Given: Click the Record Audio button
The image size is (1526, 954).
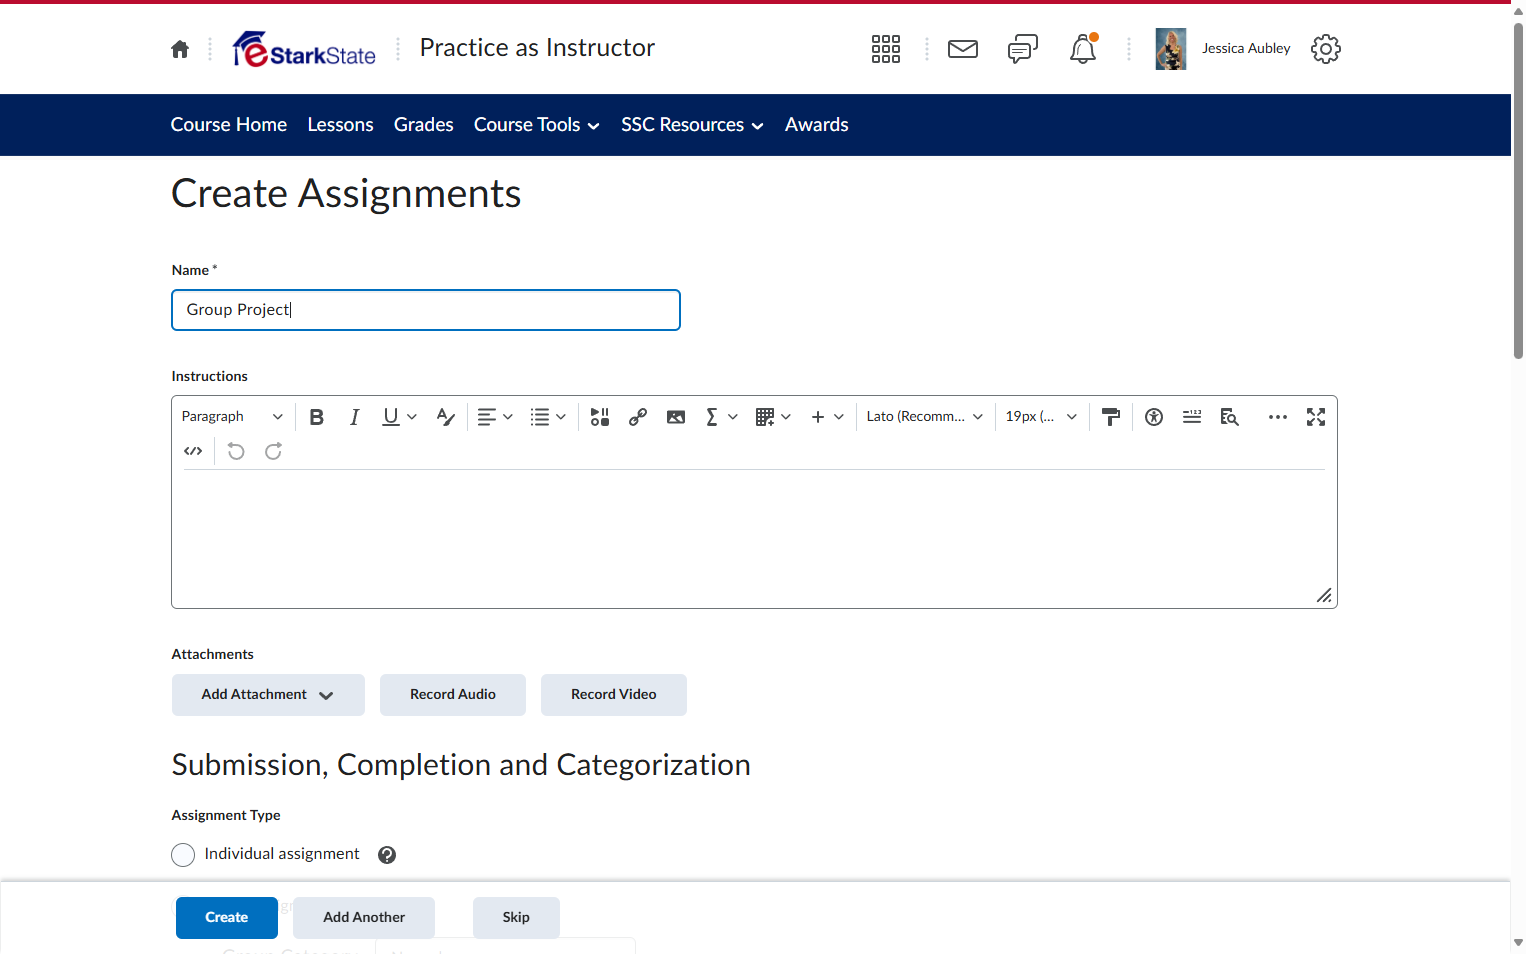Looking at the screenshot, I should (x=453, y=695).
